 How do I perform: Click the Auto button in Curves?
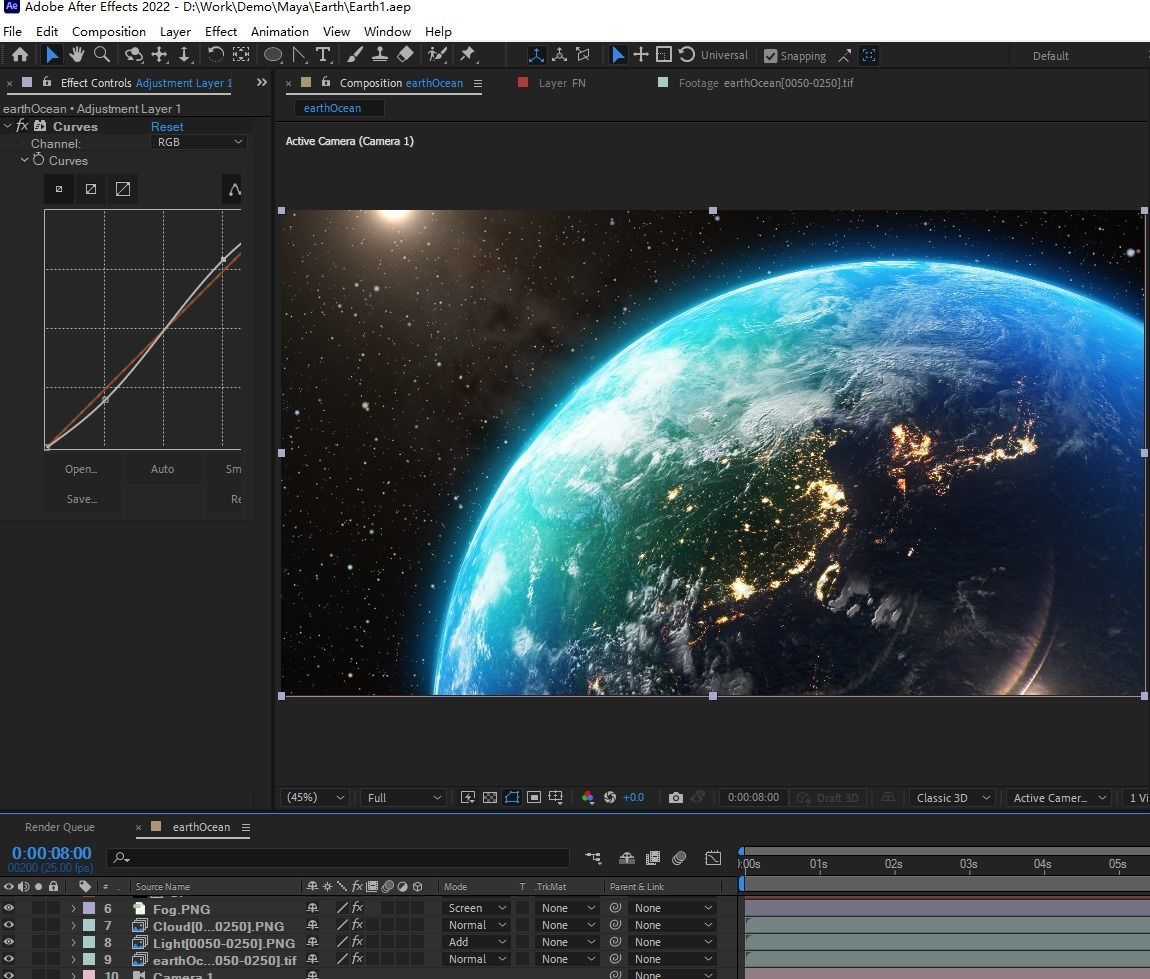point(162,469)
